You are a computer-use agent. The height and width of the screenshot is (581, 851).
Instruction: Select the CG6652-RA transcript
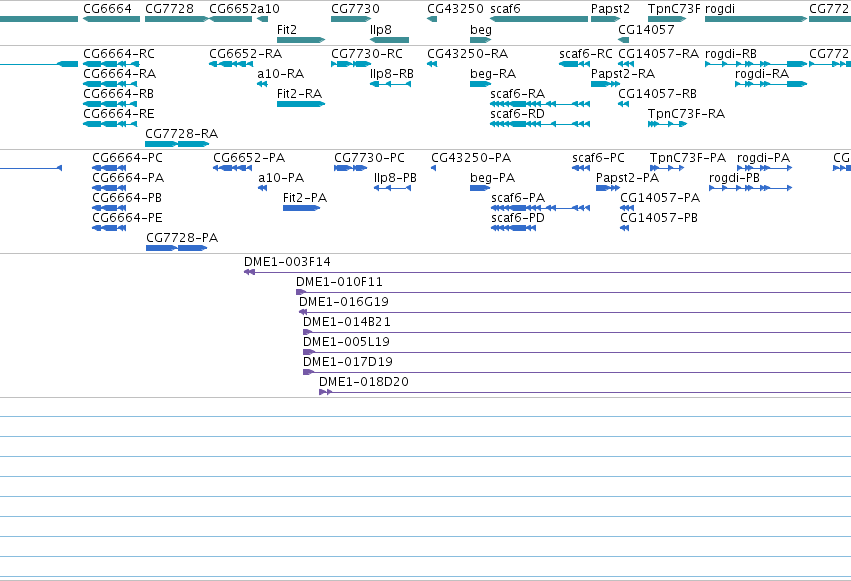tap(231, 64)
